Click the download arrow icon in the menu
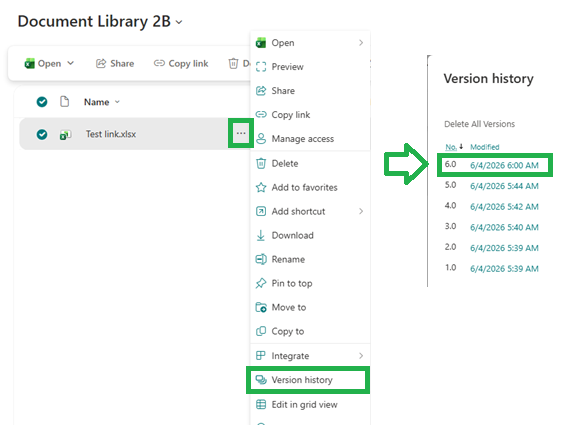Image resolution: width=567 pixels, height=425 pixels. [261, 235]
